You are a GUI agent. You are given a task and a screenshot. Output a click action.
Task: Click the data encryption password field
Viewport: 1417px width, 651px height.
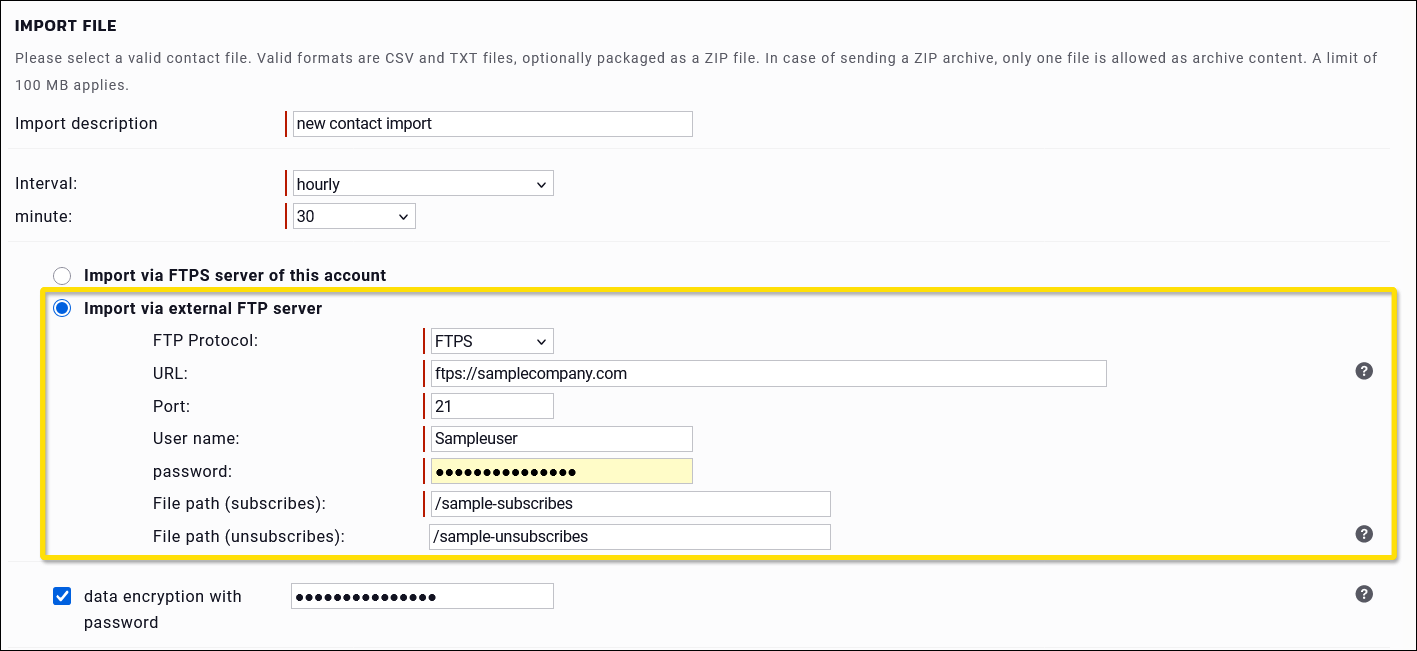(x=422, y=596)
